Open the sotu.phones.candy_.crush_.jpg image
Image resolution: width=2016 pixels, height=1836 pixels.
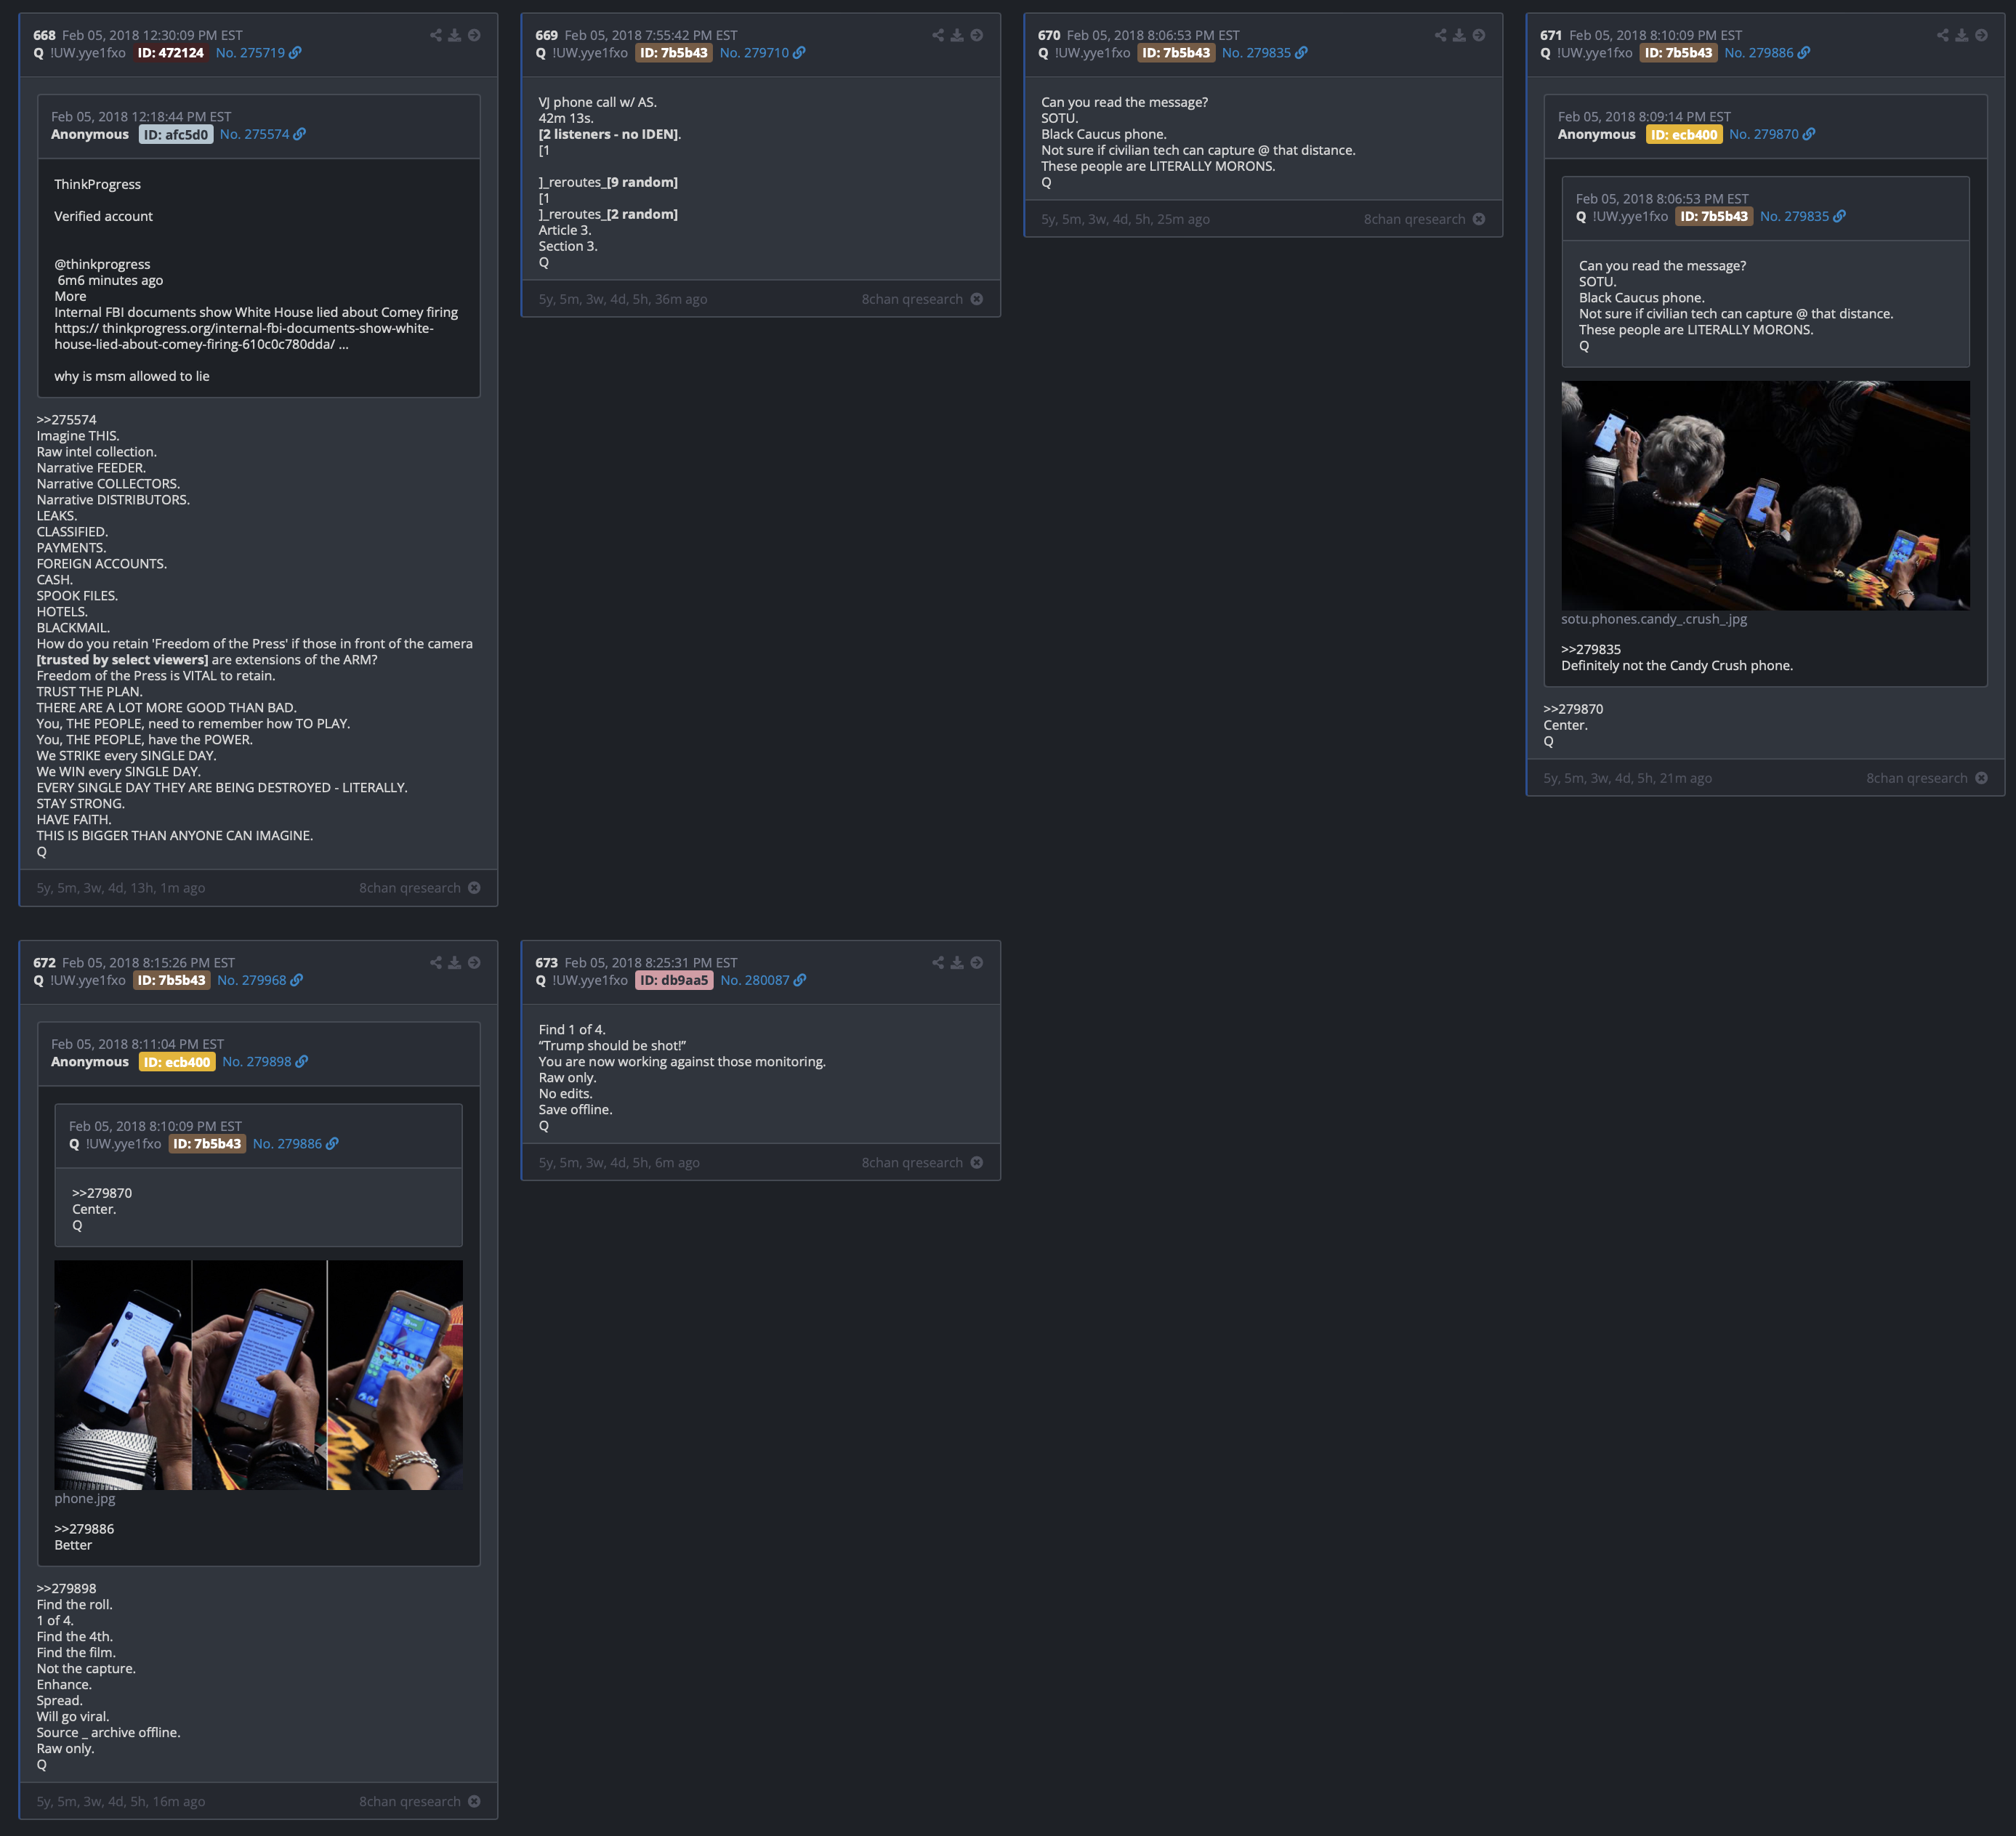pos(1765,495)
